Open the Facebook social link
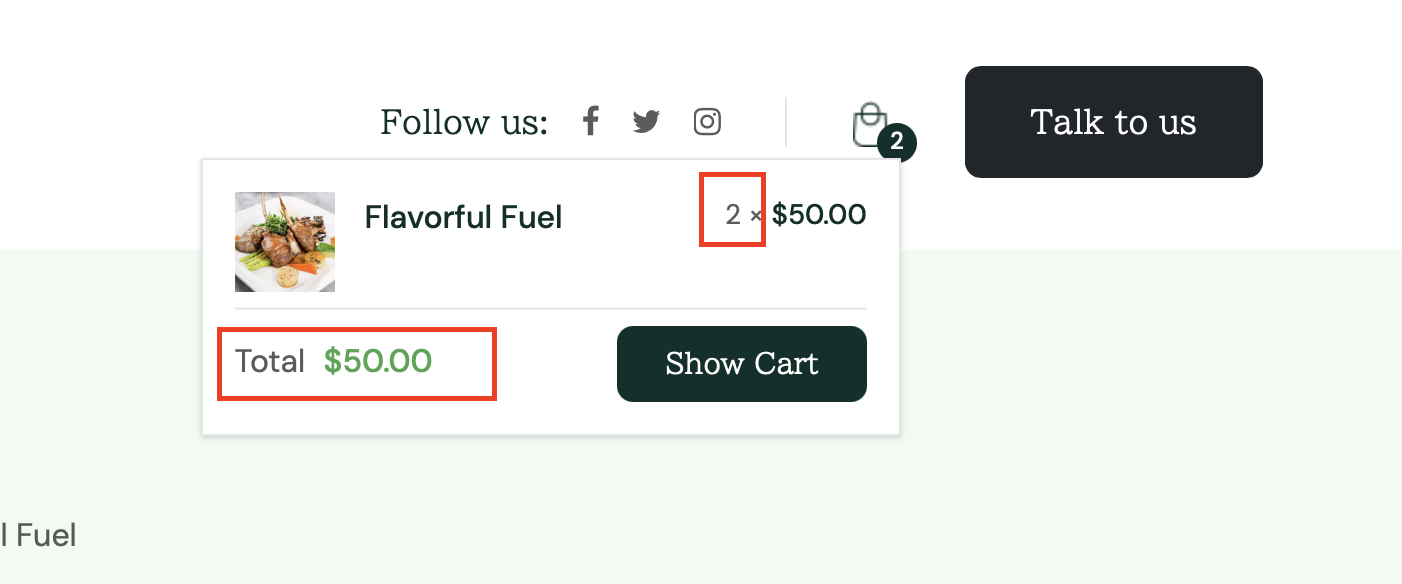 coord(591,122)
